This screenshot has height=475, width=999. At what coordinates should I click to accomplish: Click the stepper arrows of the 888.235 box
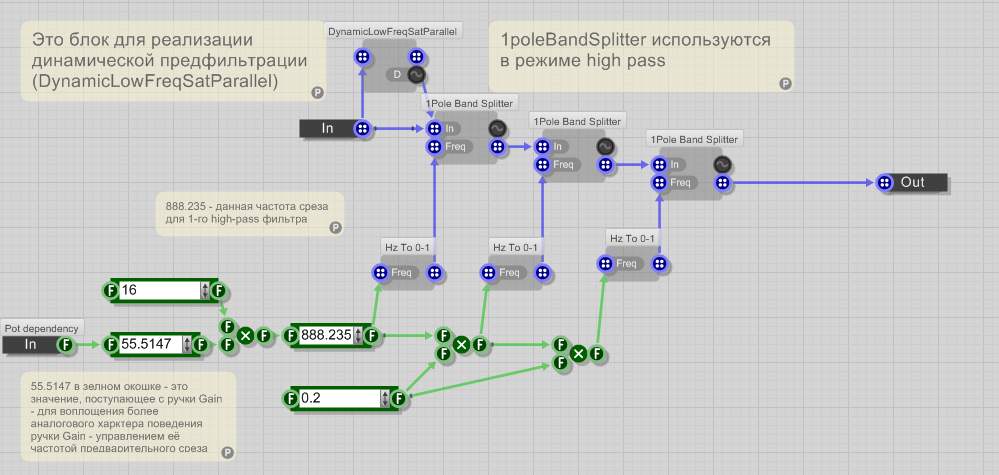point(358,336)
